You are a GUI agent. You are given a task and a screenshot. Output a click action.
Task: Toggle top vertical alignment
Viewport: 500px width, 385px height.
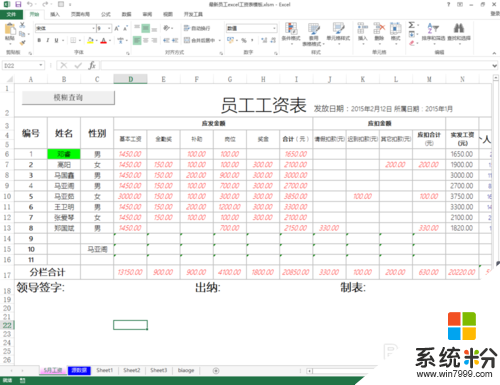pos(137,28)
